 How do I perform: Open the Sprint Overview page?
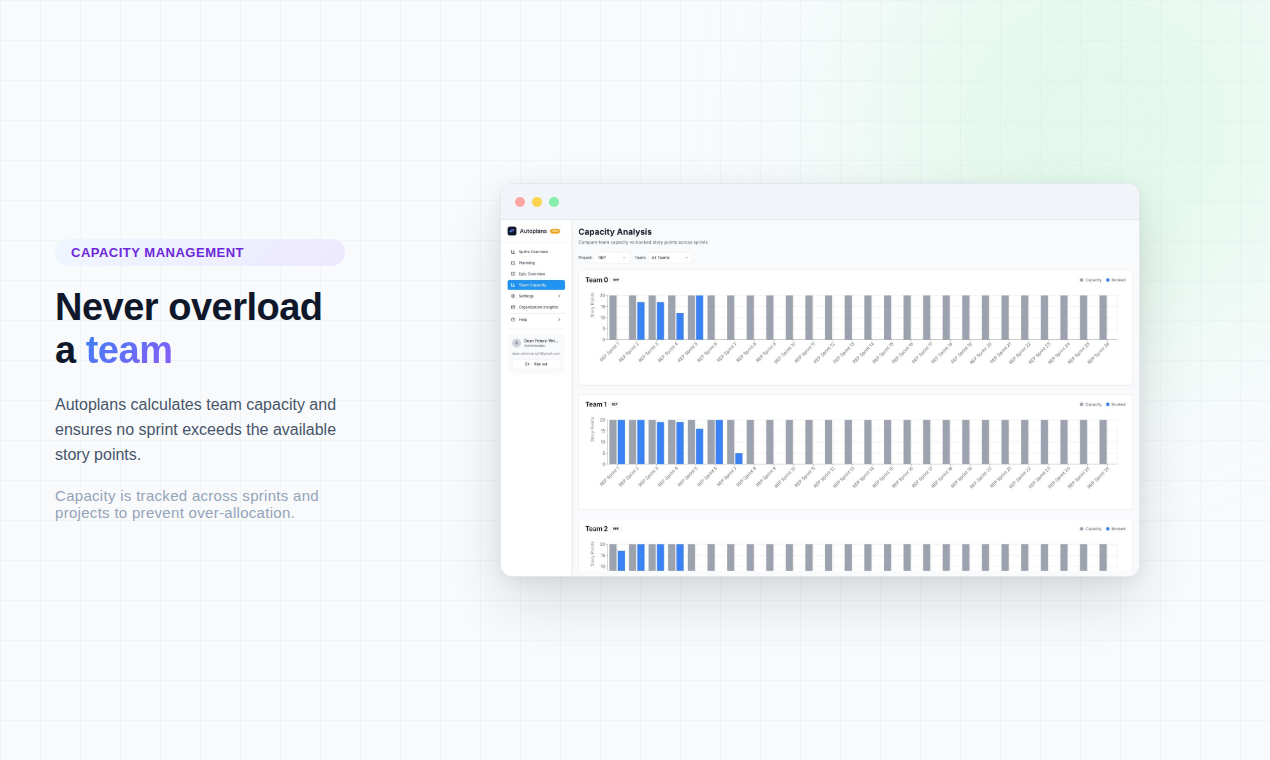[536, 252]
